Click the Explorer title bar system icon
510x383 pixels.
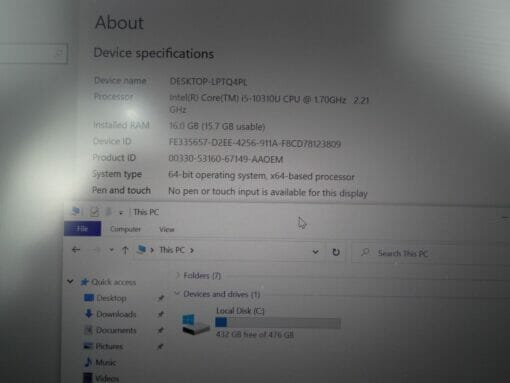(x=76, y=211)
